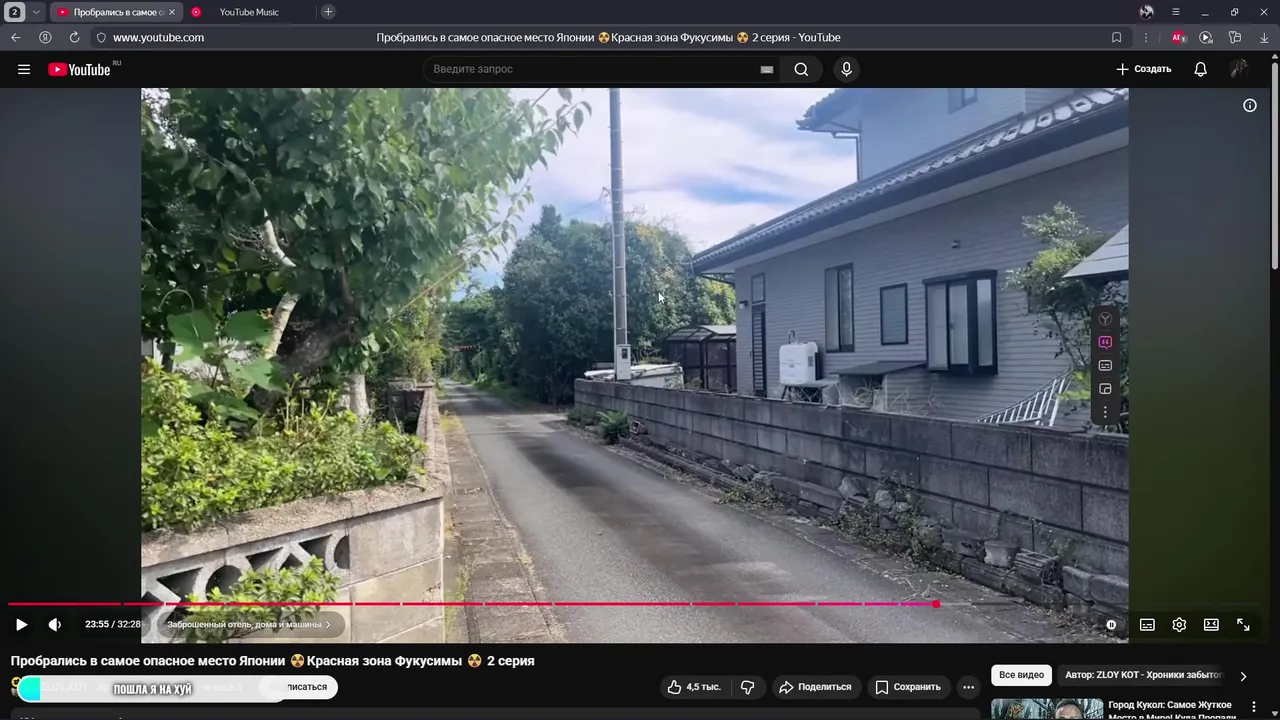Open the red ad blocker extension icon
Image resolution: width=1280 pixels, height=720 pixels.
1179,37
